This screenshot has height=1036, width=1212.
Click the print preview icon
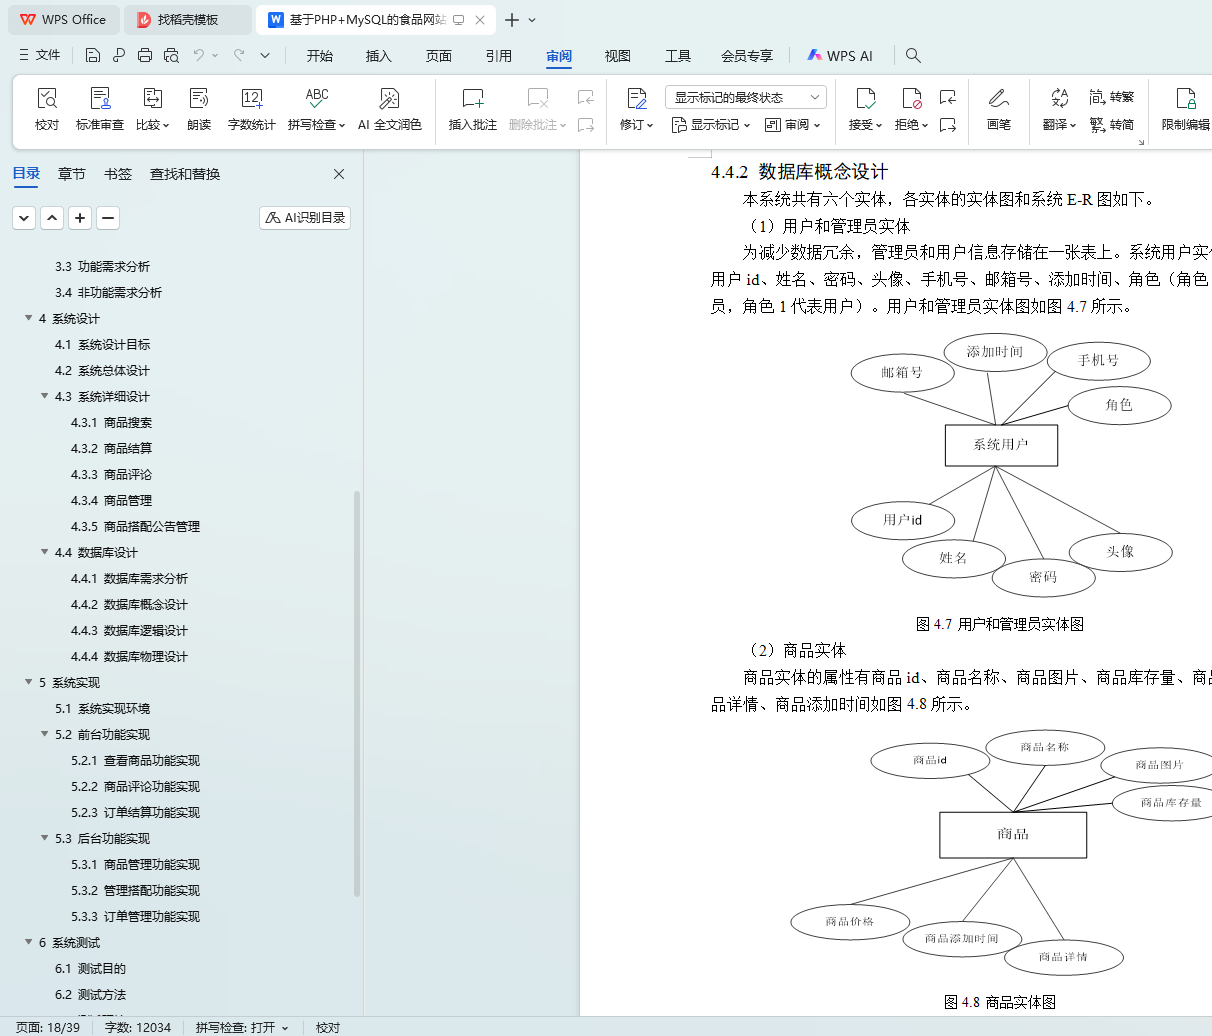[171, 56]
